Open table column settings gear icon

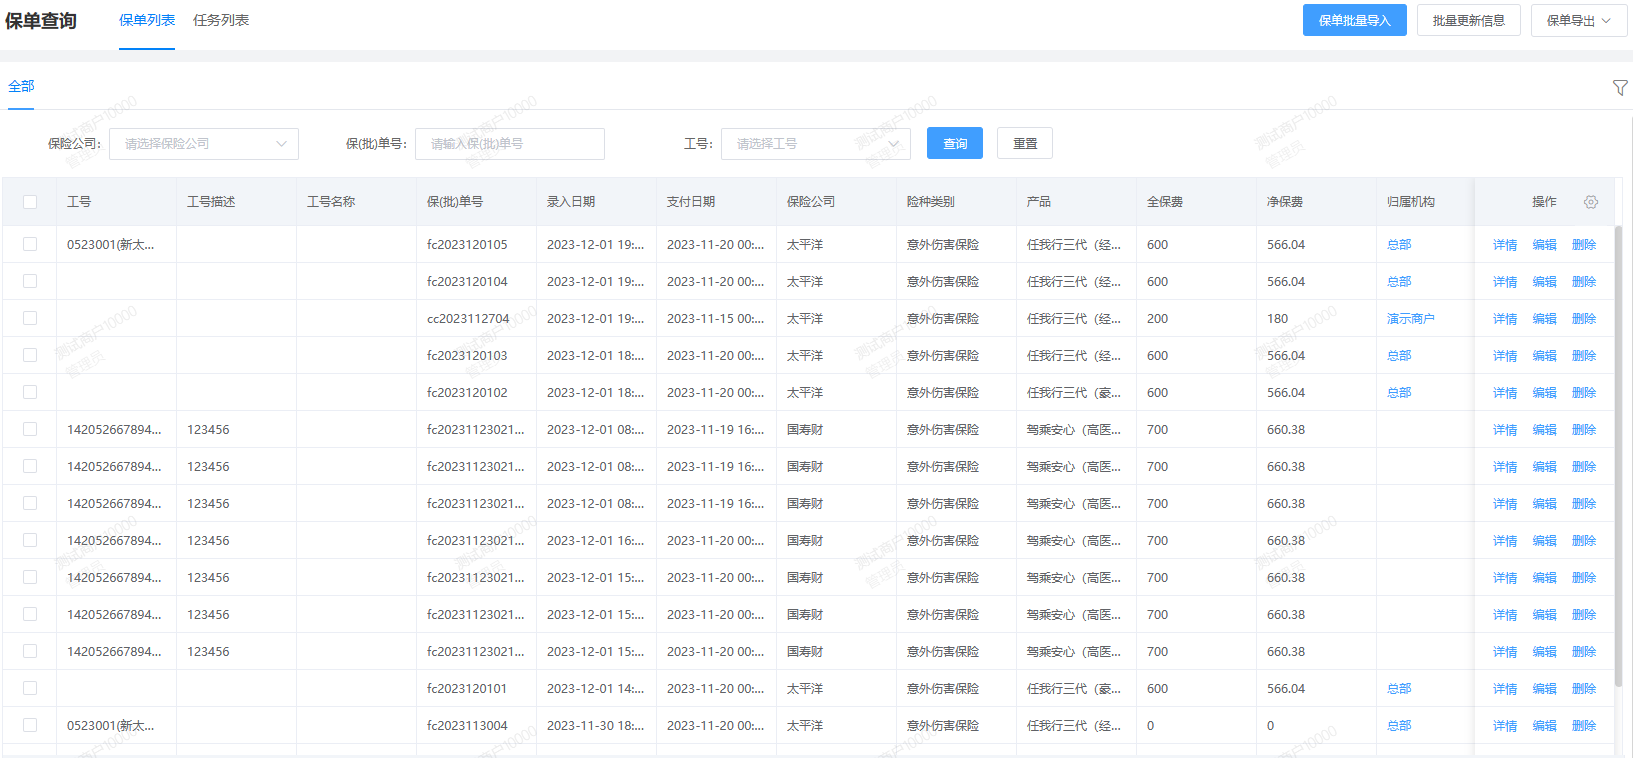click(x=1591, y=202)
